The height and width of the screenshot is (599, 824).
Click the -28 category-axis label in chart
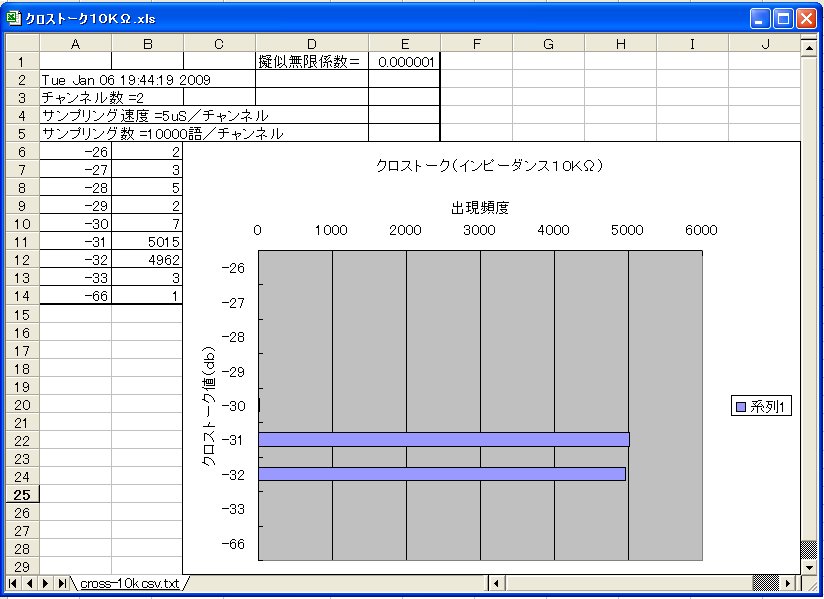(x=233, y=337)
